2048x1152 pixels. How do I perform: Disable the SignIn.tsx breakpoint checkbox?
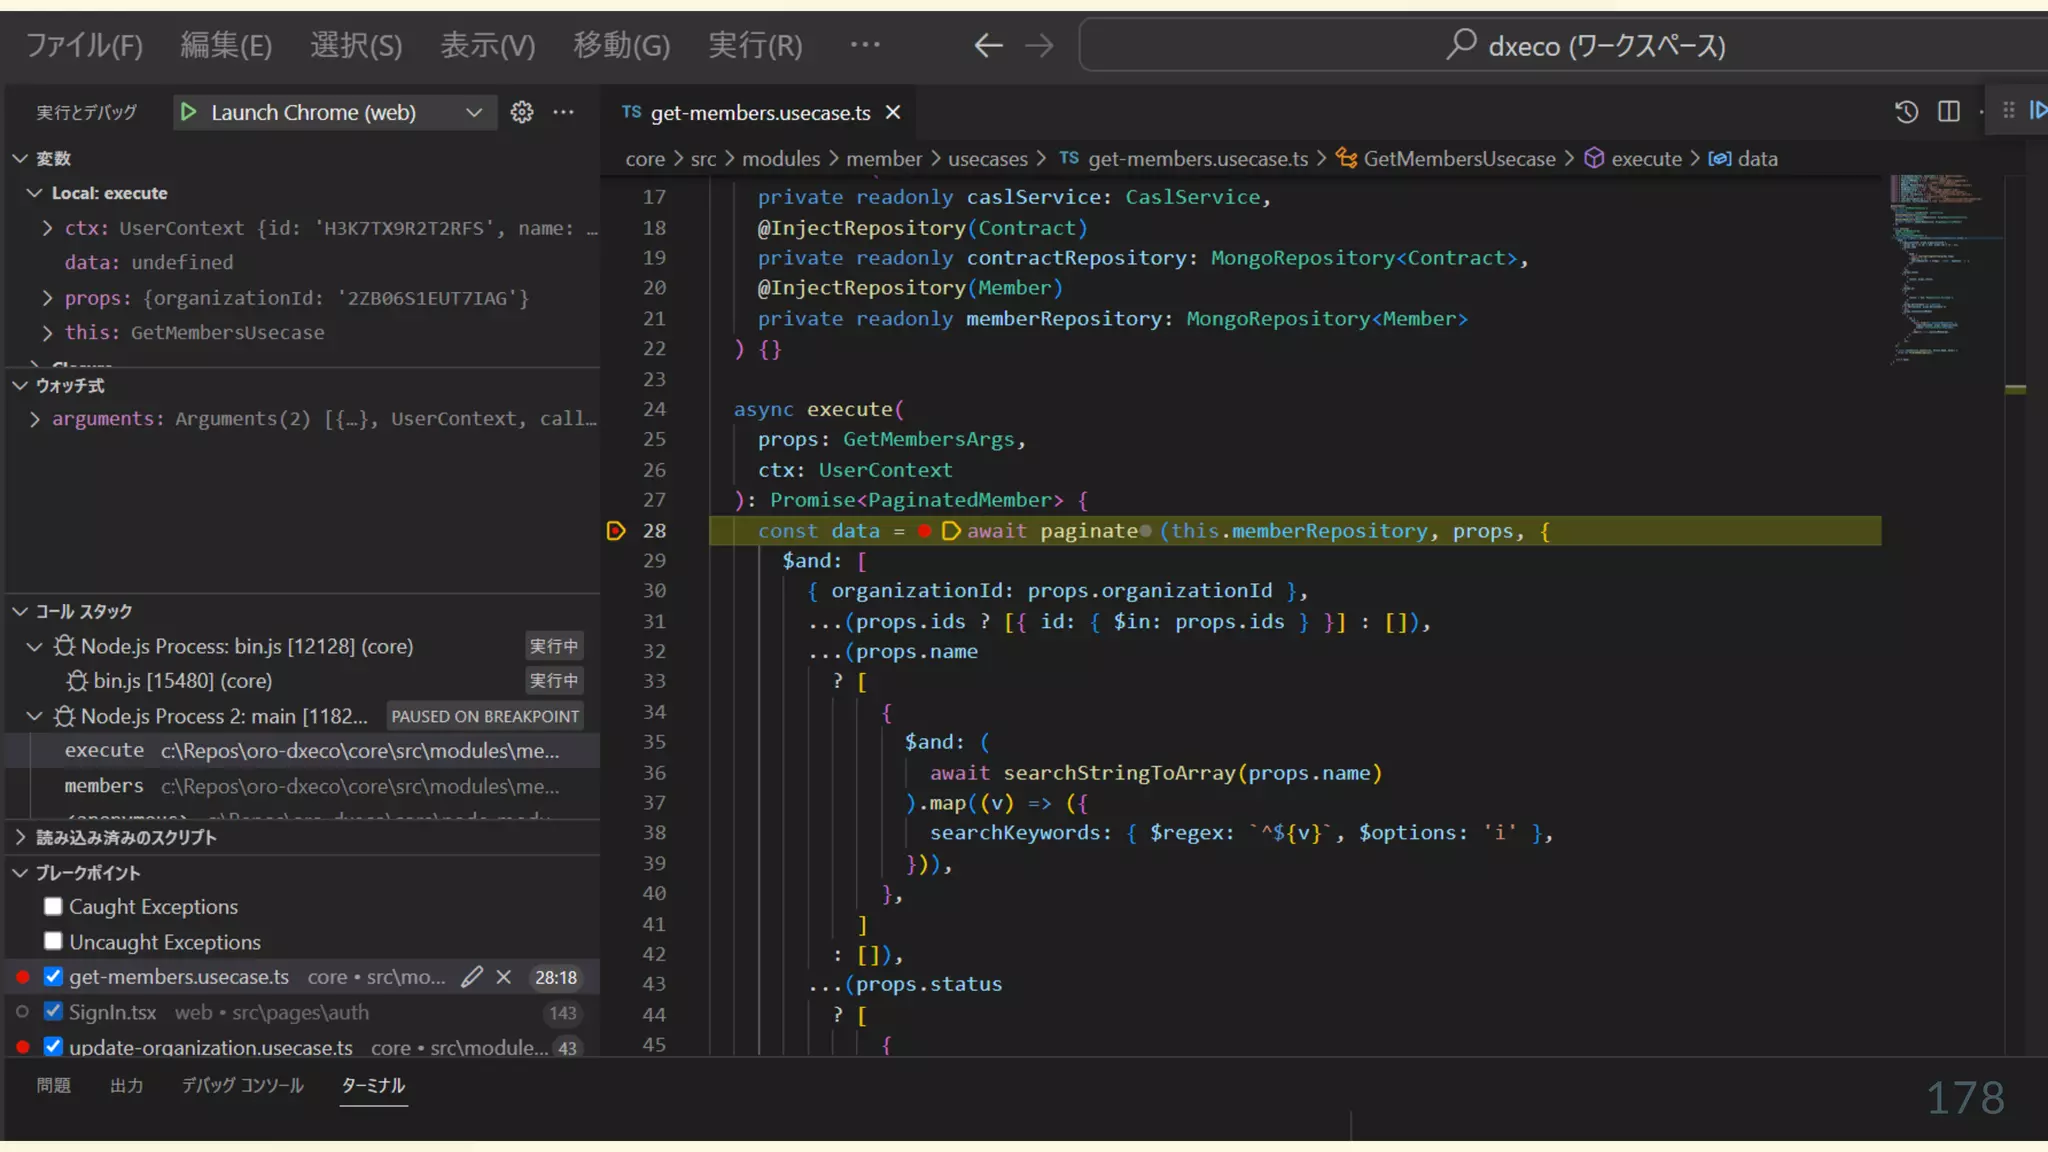(53, 1012)
